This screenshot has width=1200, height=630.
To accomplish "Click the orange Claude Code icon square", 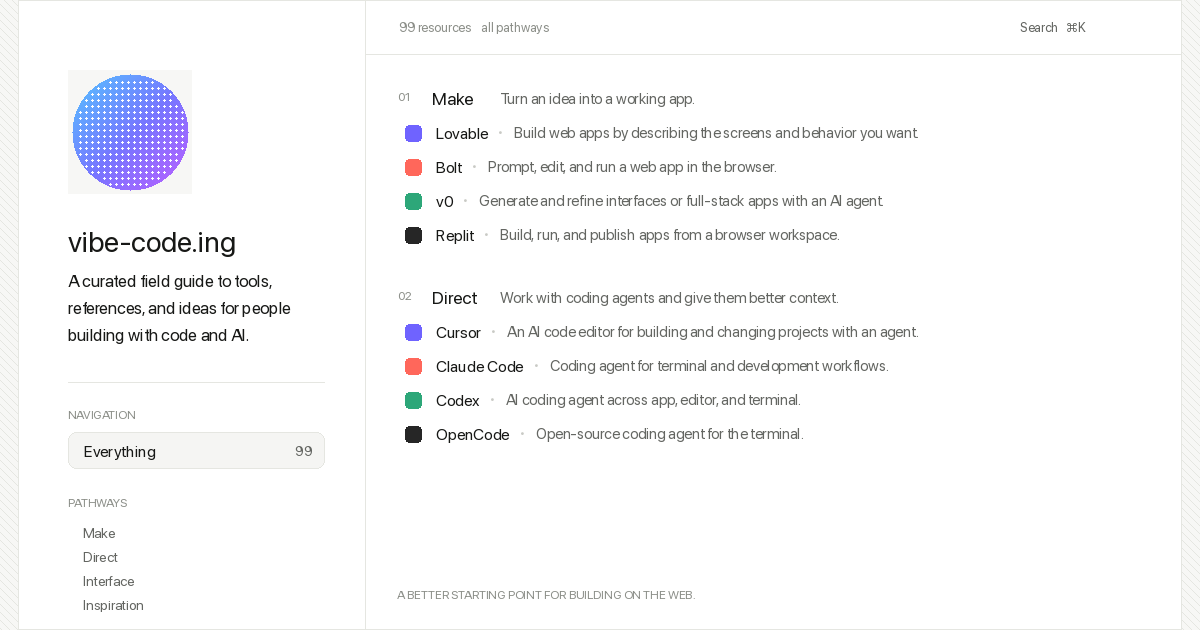I will click(x=413, y=366).
